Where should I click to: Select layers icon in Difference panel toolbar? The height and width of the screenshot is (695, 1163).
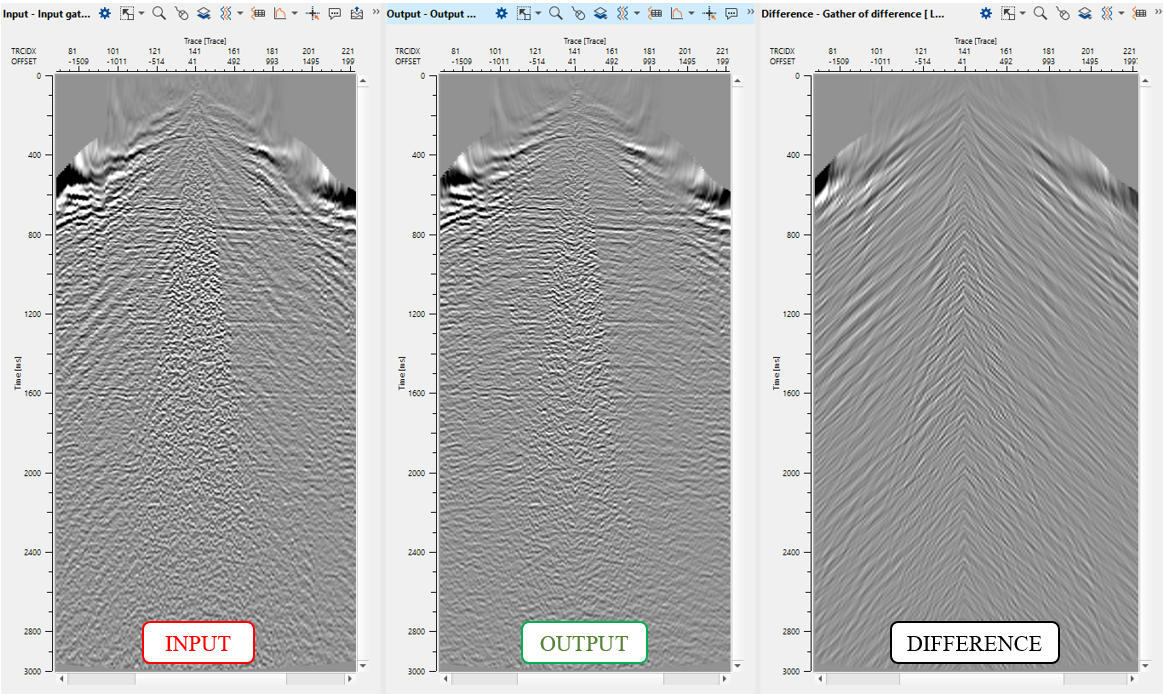click(x=1084, y=14)
